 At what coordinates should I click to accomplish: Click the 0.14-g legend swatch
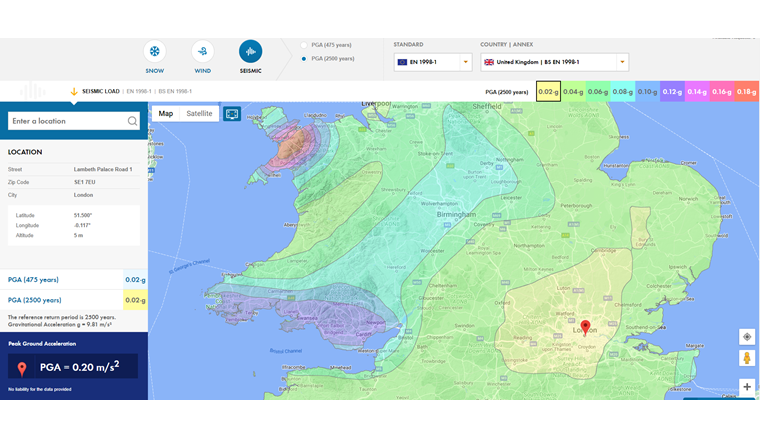697,92
